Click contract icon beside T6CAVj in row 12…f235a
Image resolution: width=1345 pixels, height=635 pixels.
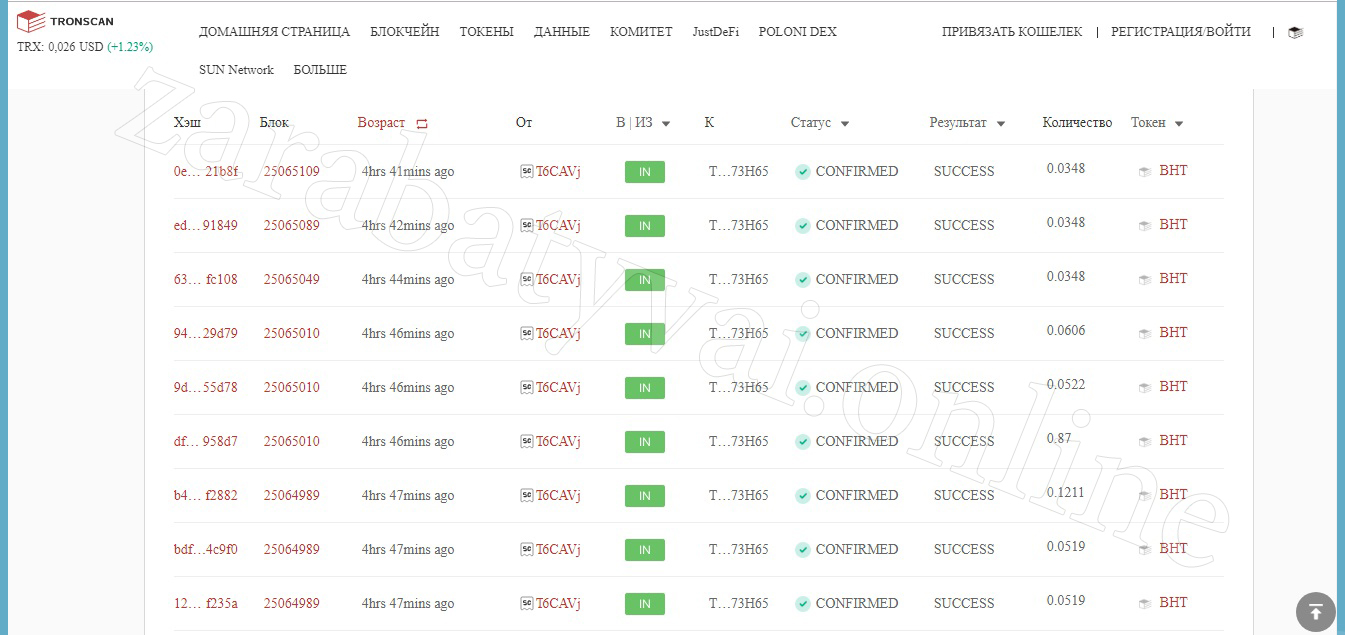(x=526, y=603)
